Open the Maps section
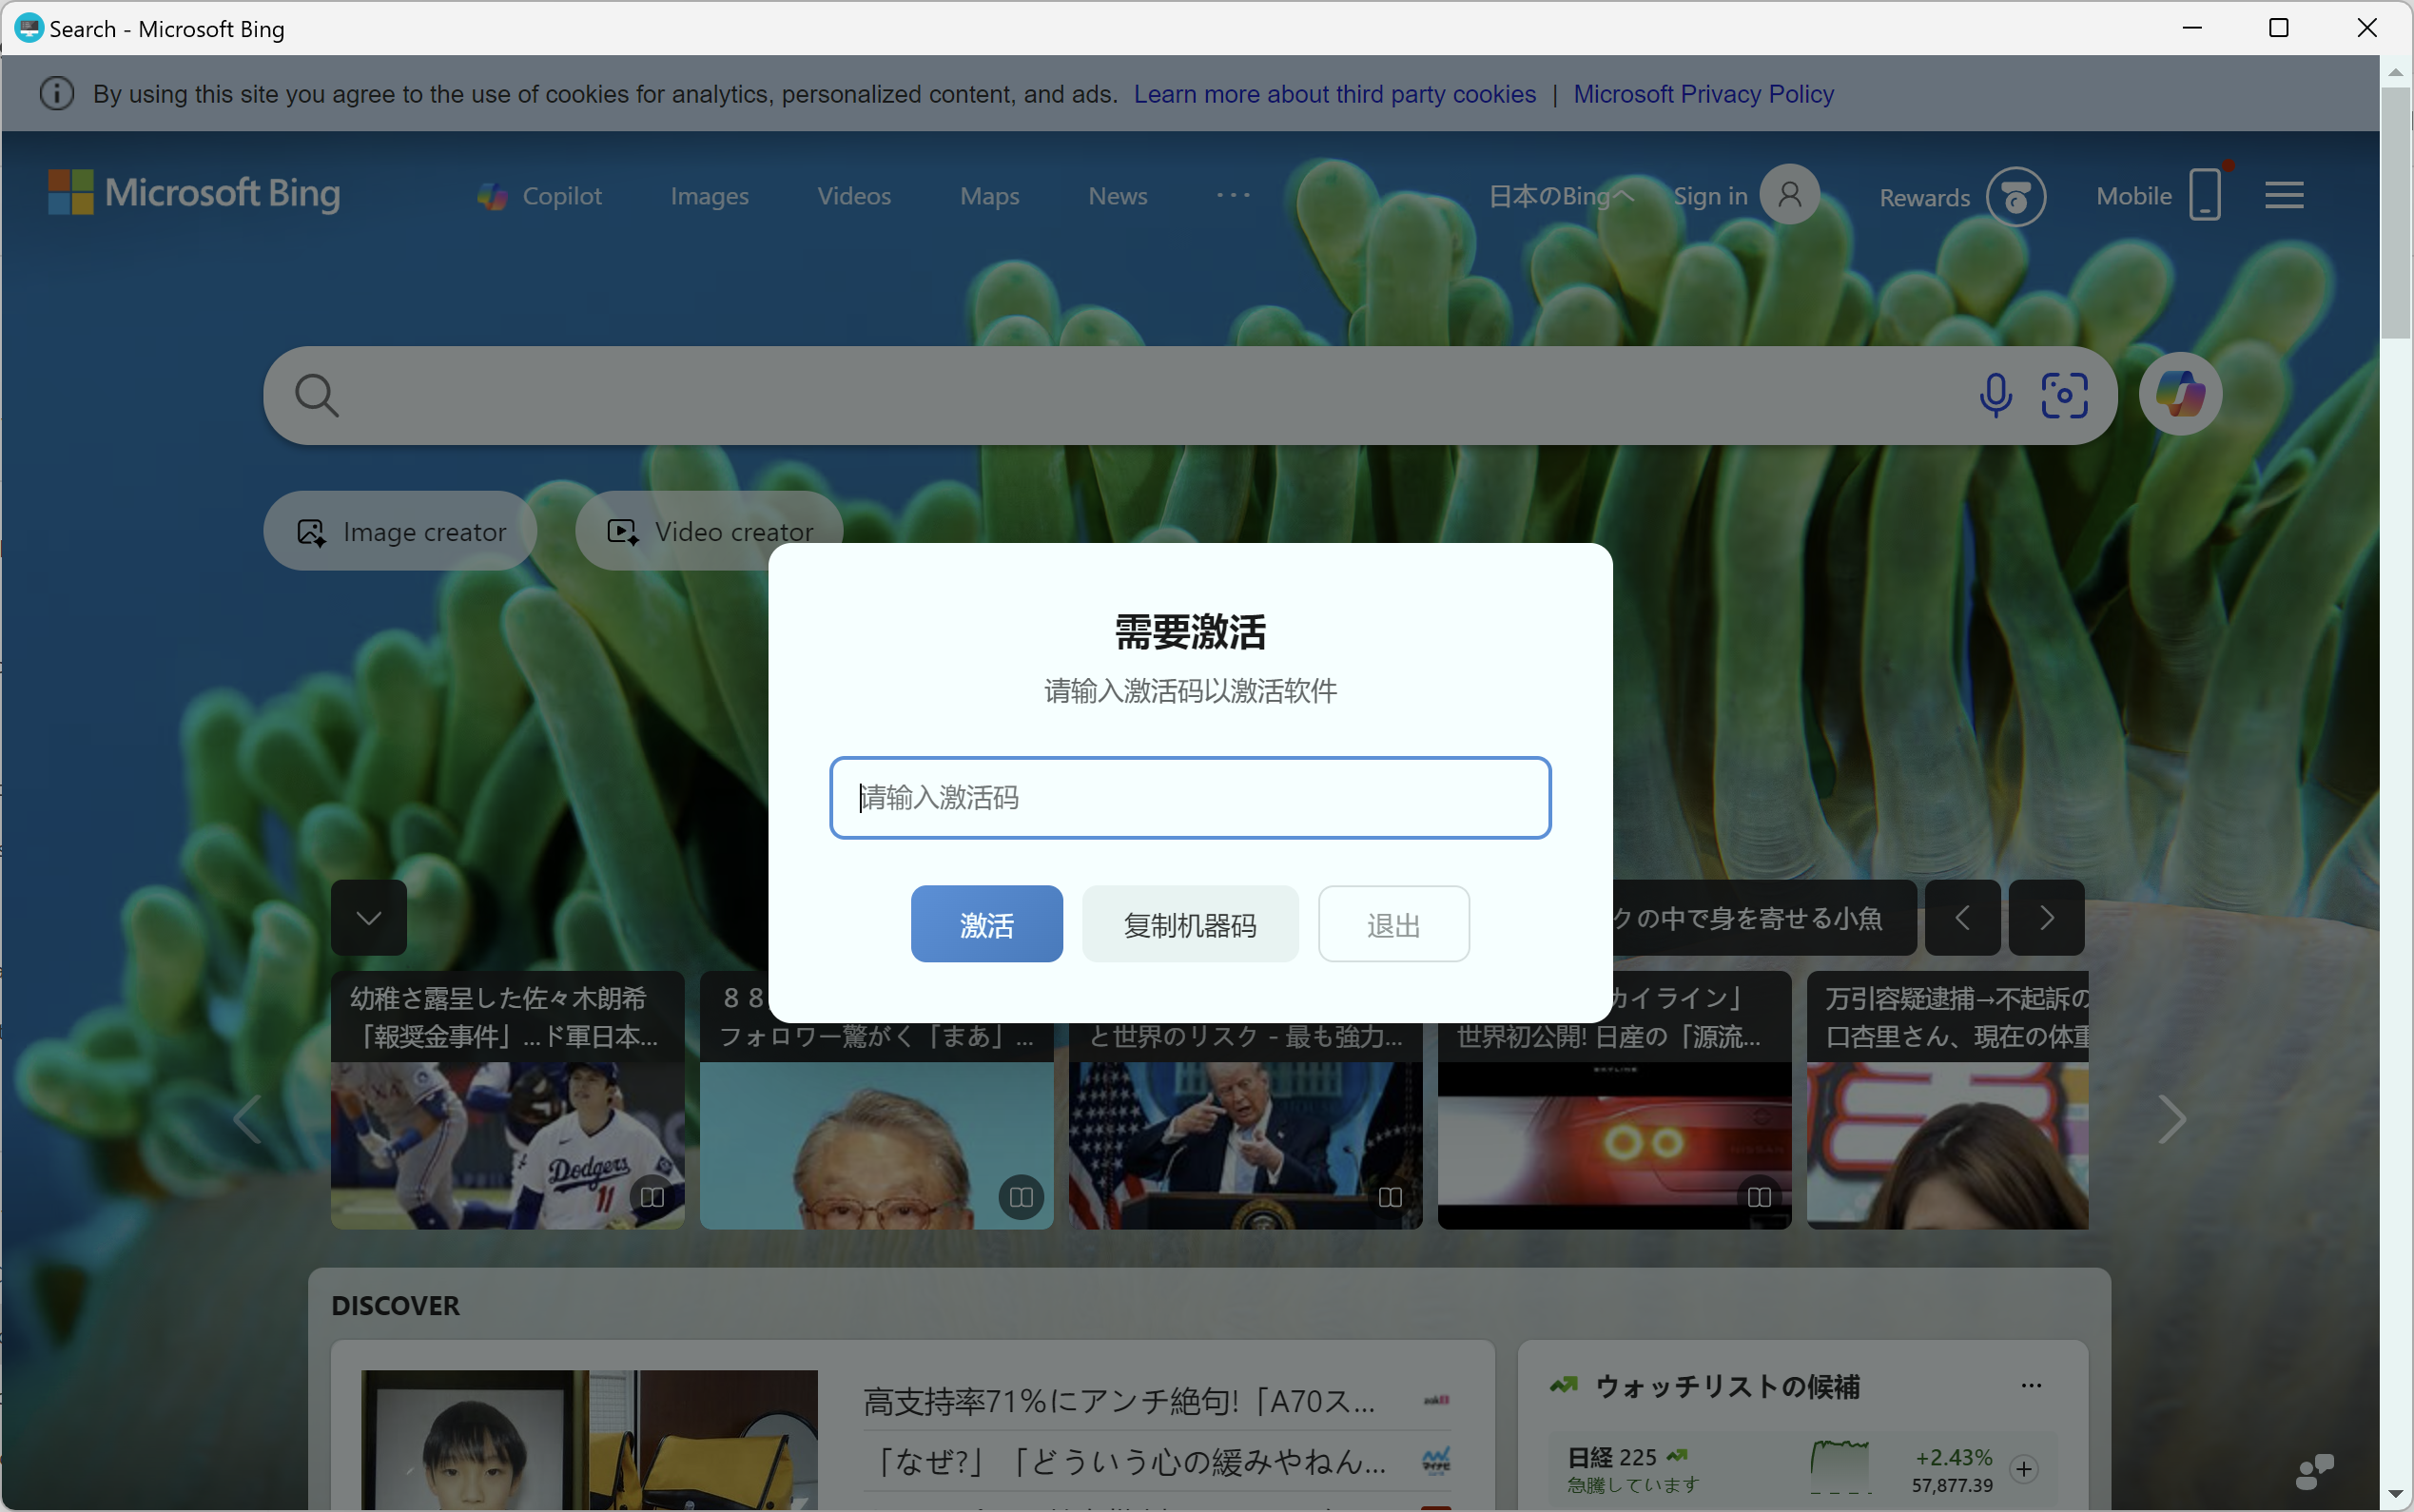2414x1512 pixels. [989, 196]
